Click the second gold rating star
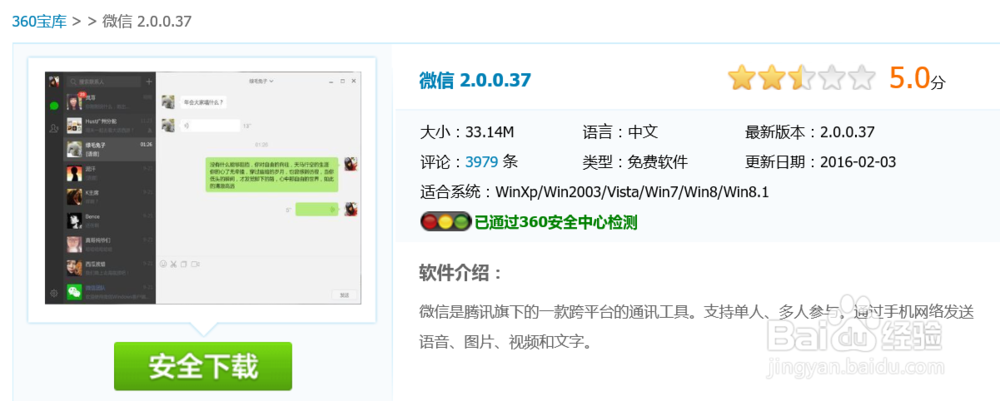Viewport: 1000px width, 401px height. [x=772, y=78]
